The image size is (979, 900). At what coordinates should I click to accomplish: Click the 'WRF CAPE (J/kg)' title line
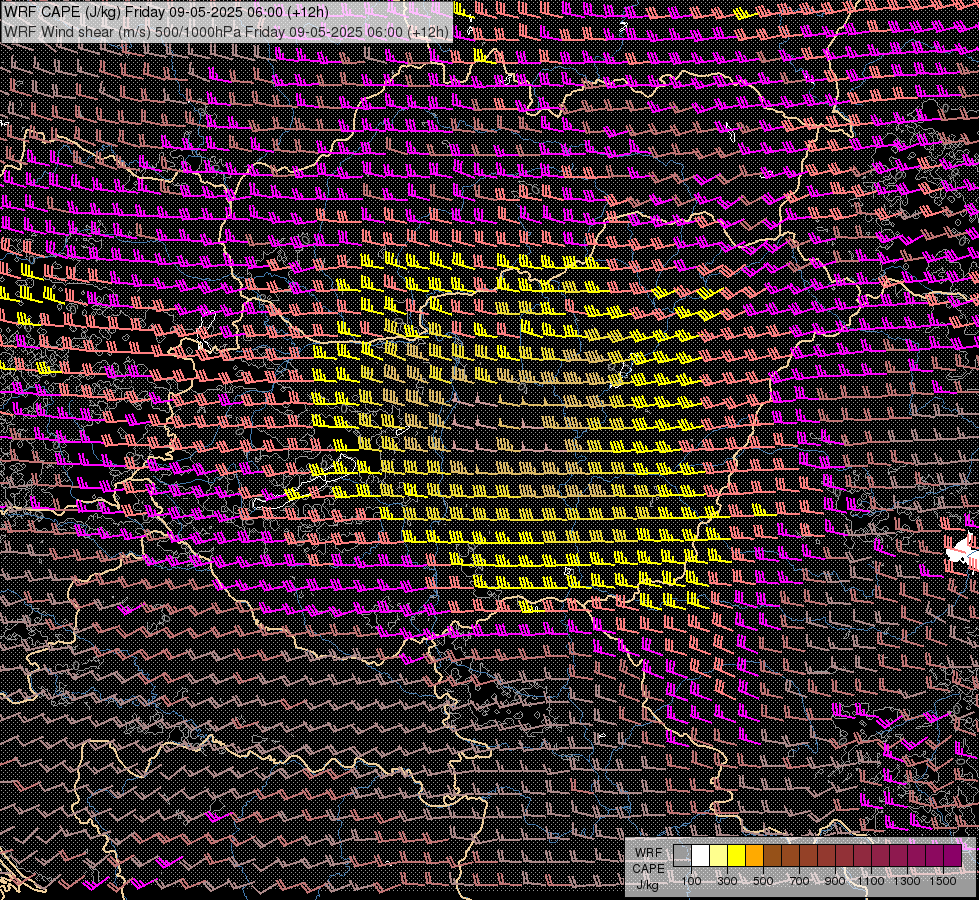point(167,12)
